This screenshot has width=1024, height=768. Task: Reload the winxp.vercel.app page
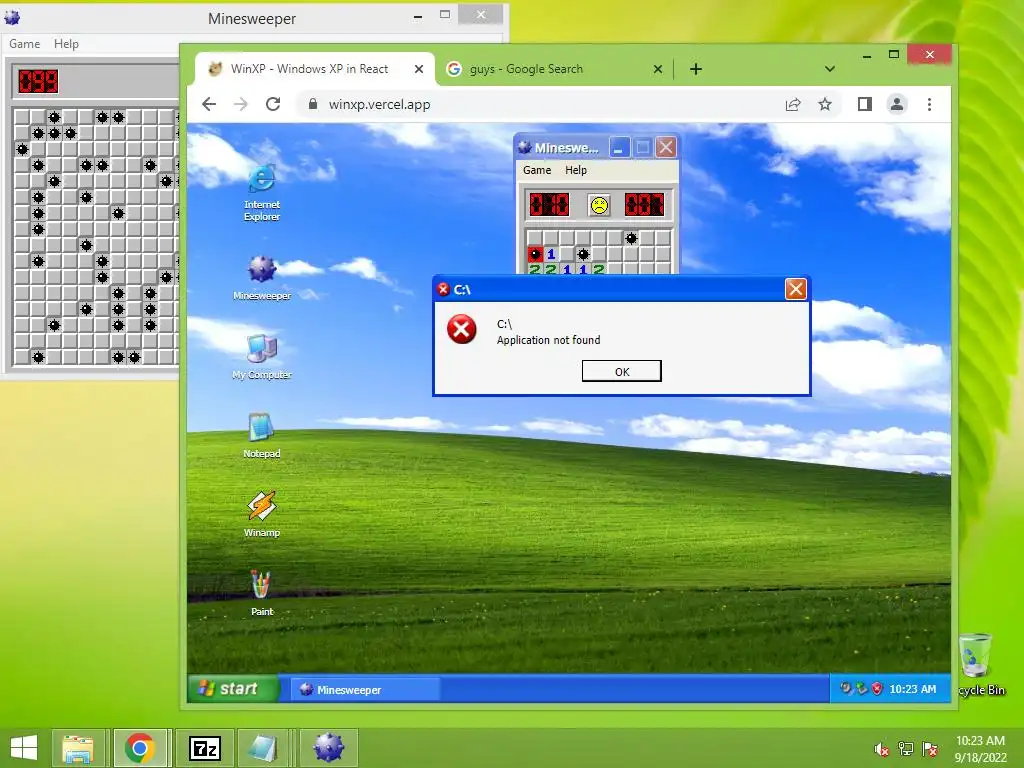coord(273,104)
